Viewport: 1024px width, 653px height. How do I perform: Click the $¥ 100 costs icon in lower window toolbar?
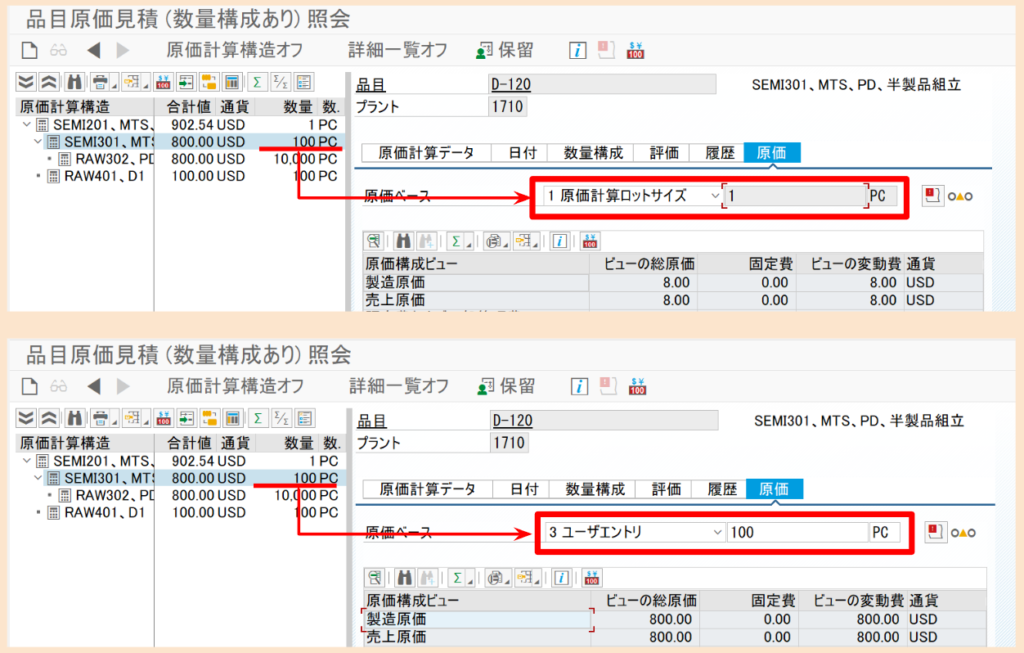pyautogui.click(x=637, y=387)
